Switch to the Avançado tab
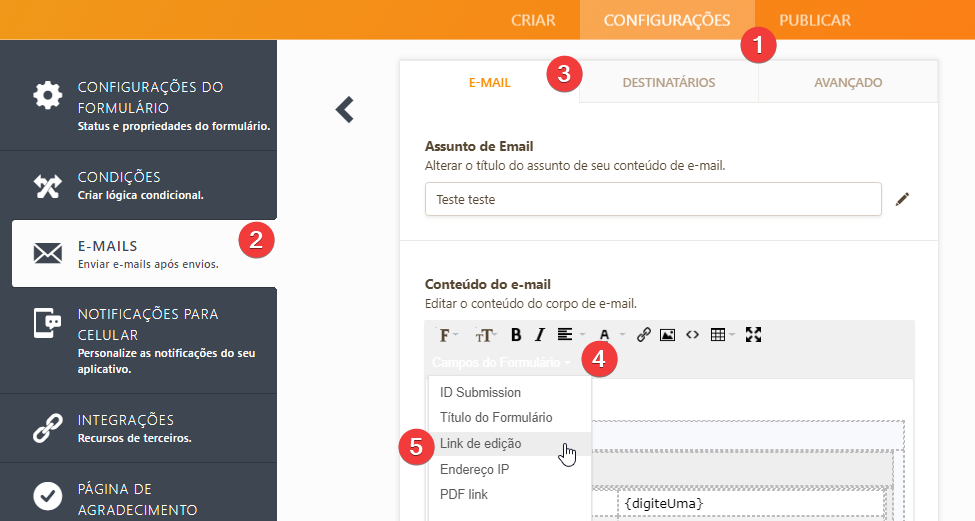 pyautogui.click(x=847, y=82)
